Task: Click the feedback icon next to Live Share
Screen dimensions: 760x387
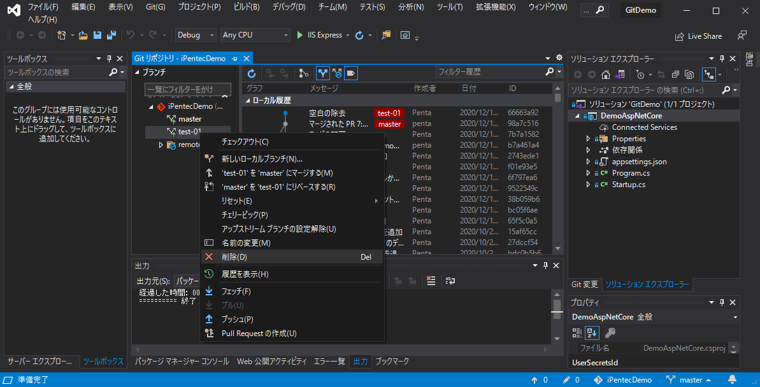Action: click(742, 35)
